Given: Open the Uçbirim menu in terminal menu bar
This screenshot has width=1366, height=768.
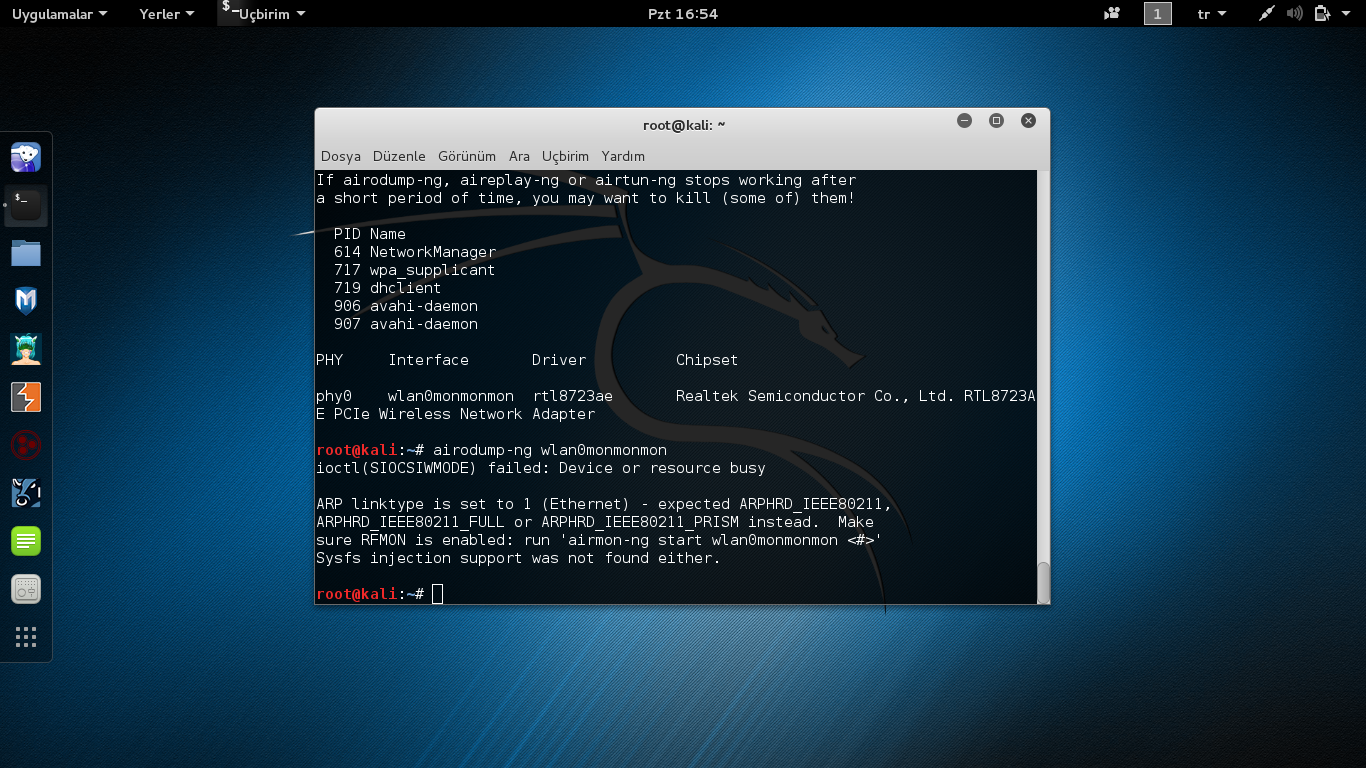Looking at the screenshot, I should pos(565,156).
